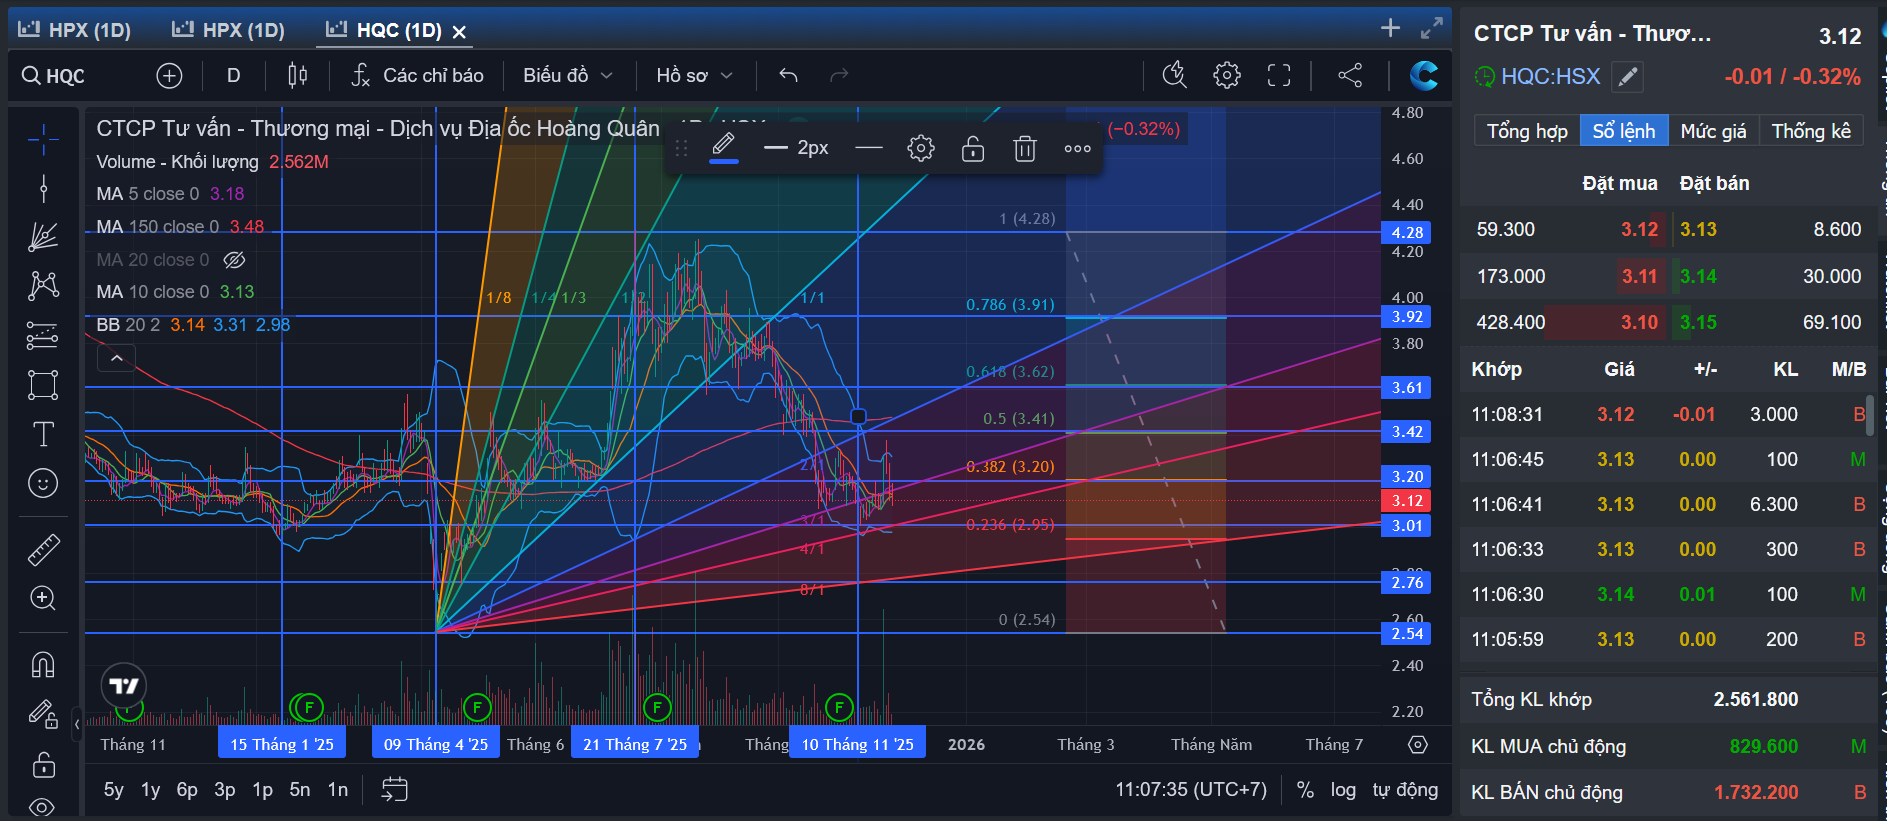Select the 'Sổ lệnh' tab

click(x=1624, y=131)
